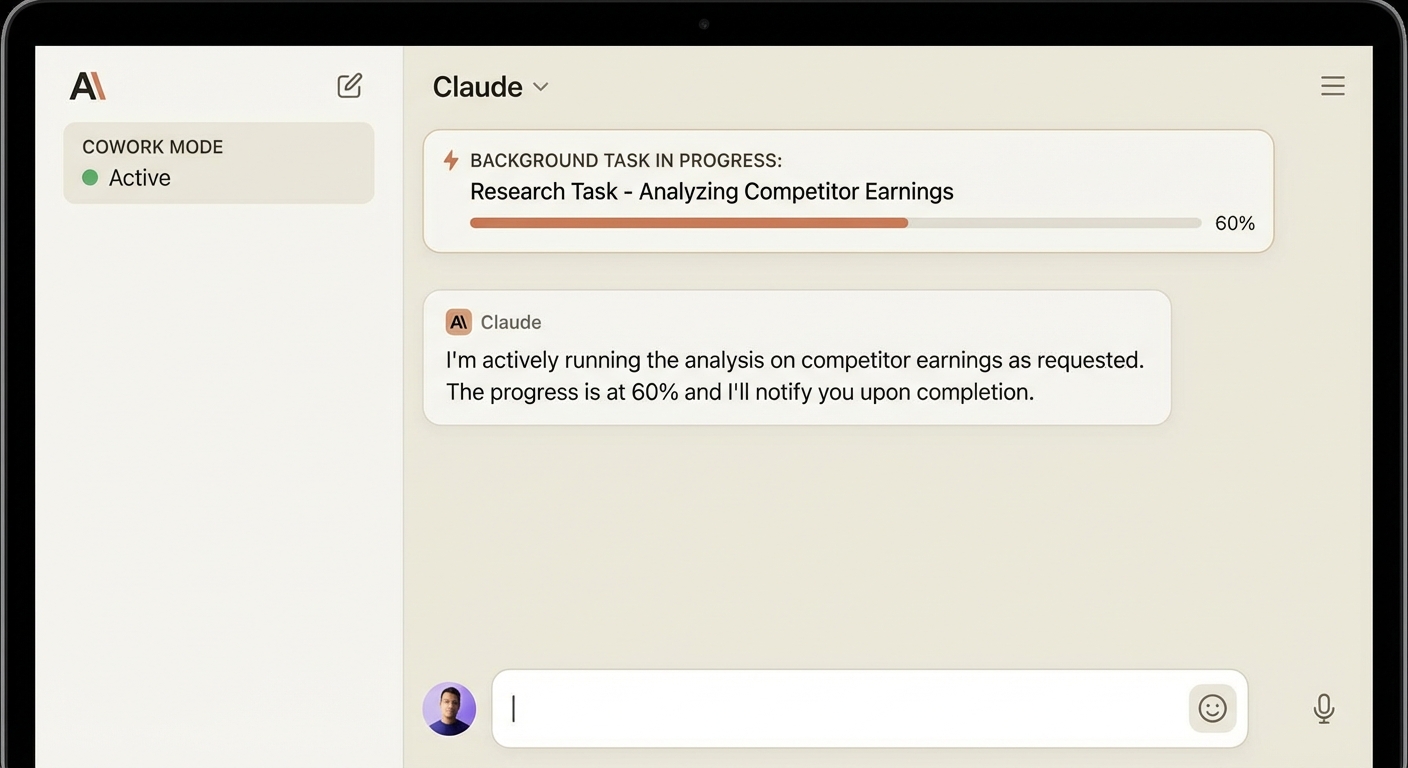1408x768 pixels.
Task: Disable Cowork Mode via its status panel
Action: click(219, 162)
